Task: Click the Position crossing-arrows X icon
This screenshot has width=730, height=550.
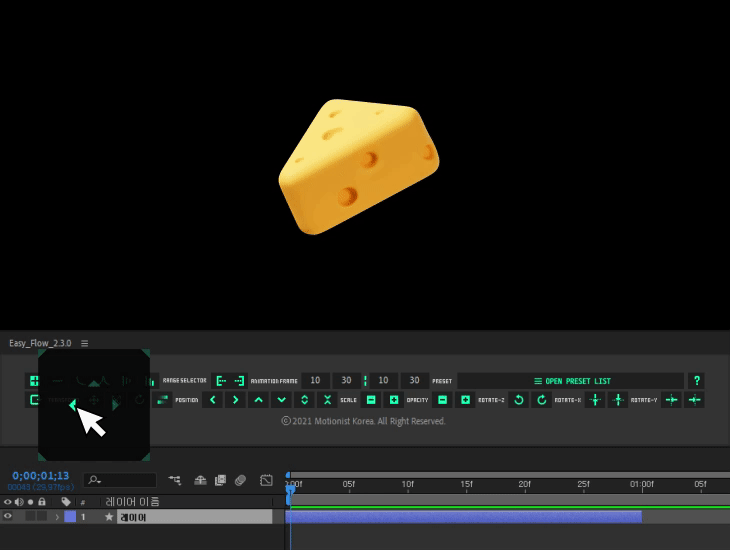Action: coord(327,400)
